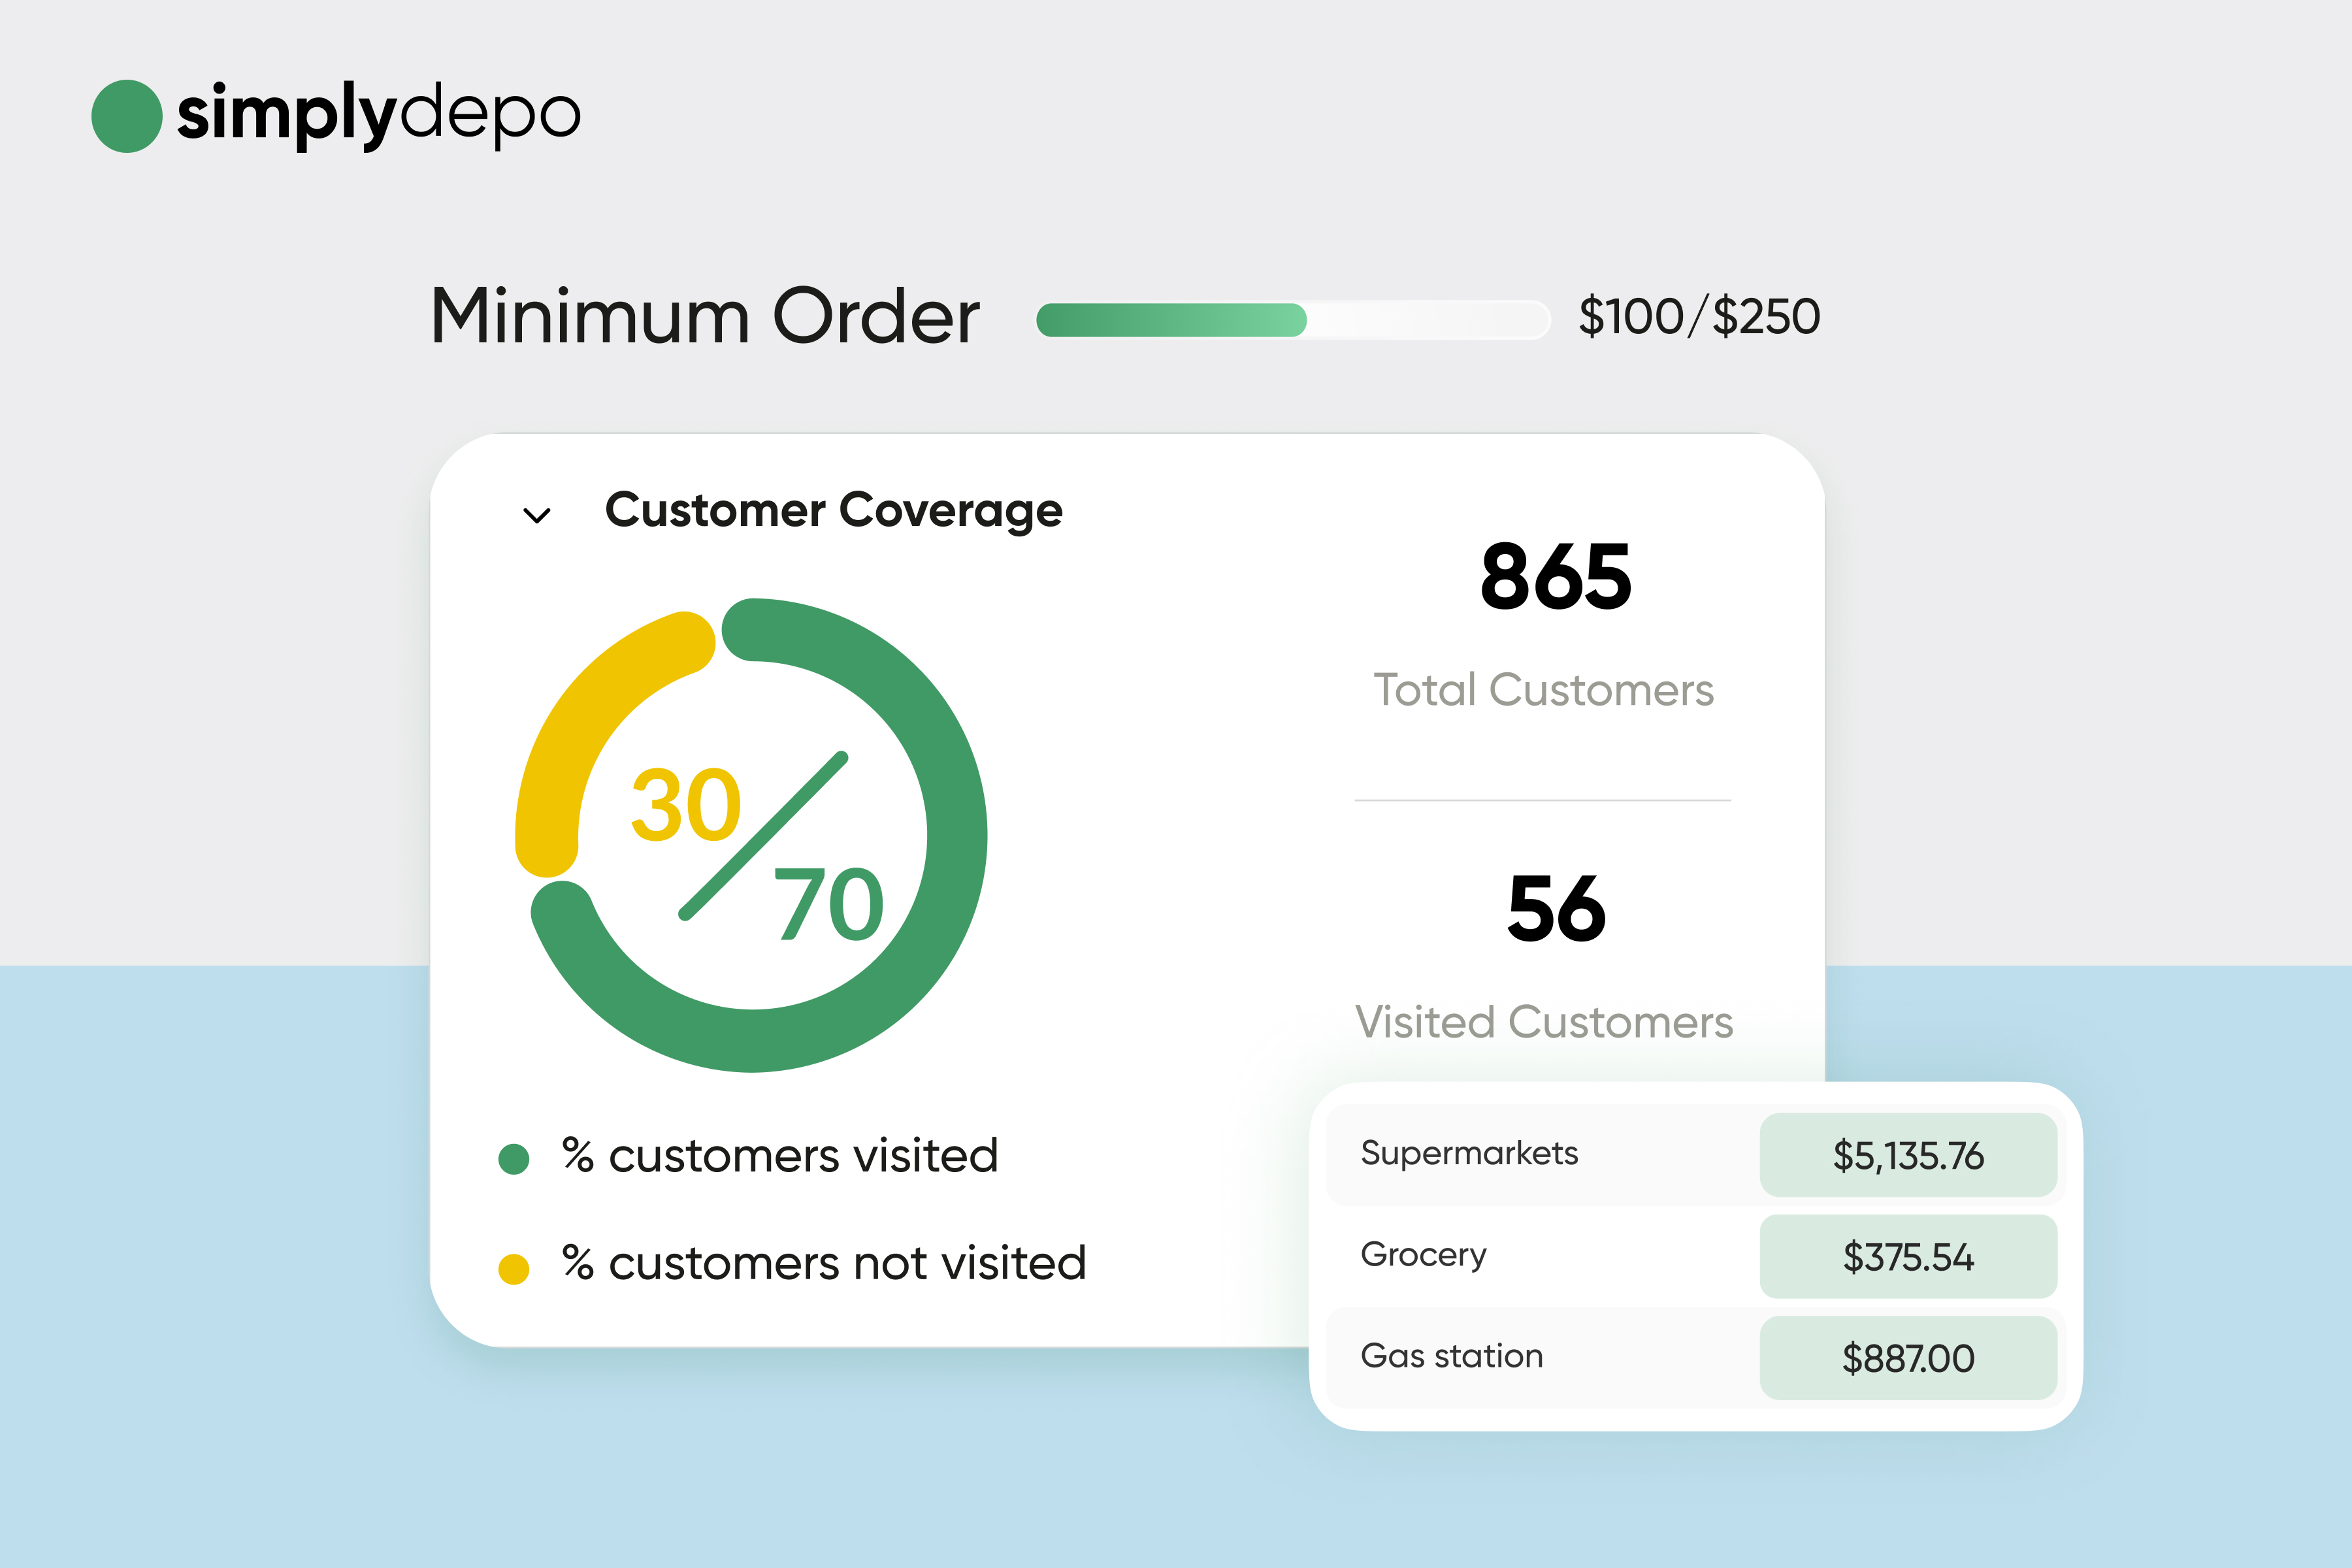Click the green 70 percent value
Viewport: 2352px width, 1568px height.
[x=829, y=905]
